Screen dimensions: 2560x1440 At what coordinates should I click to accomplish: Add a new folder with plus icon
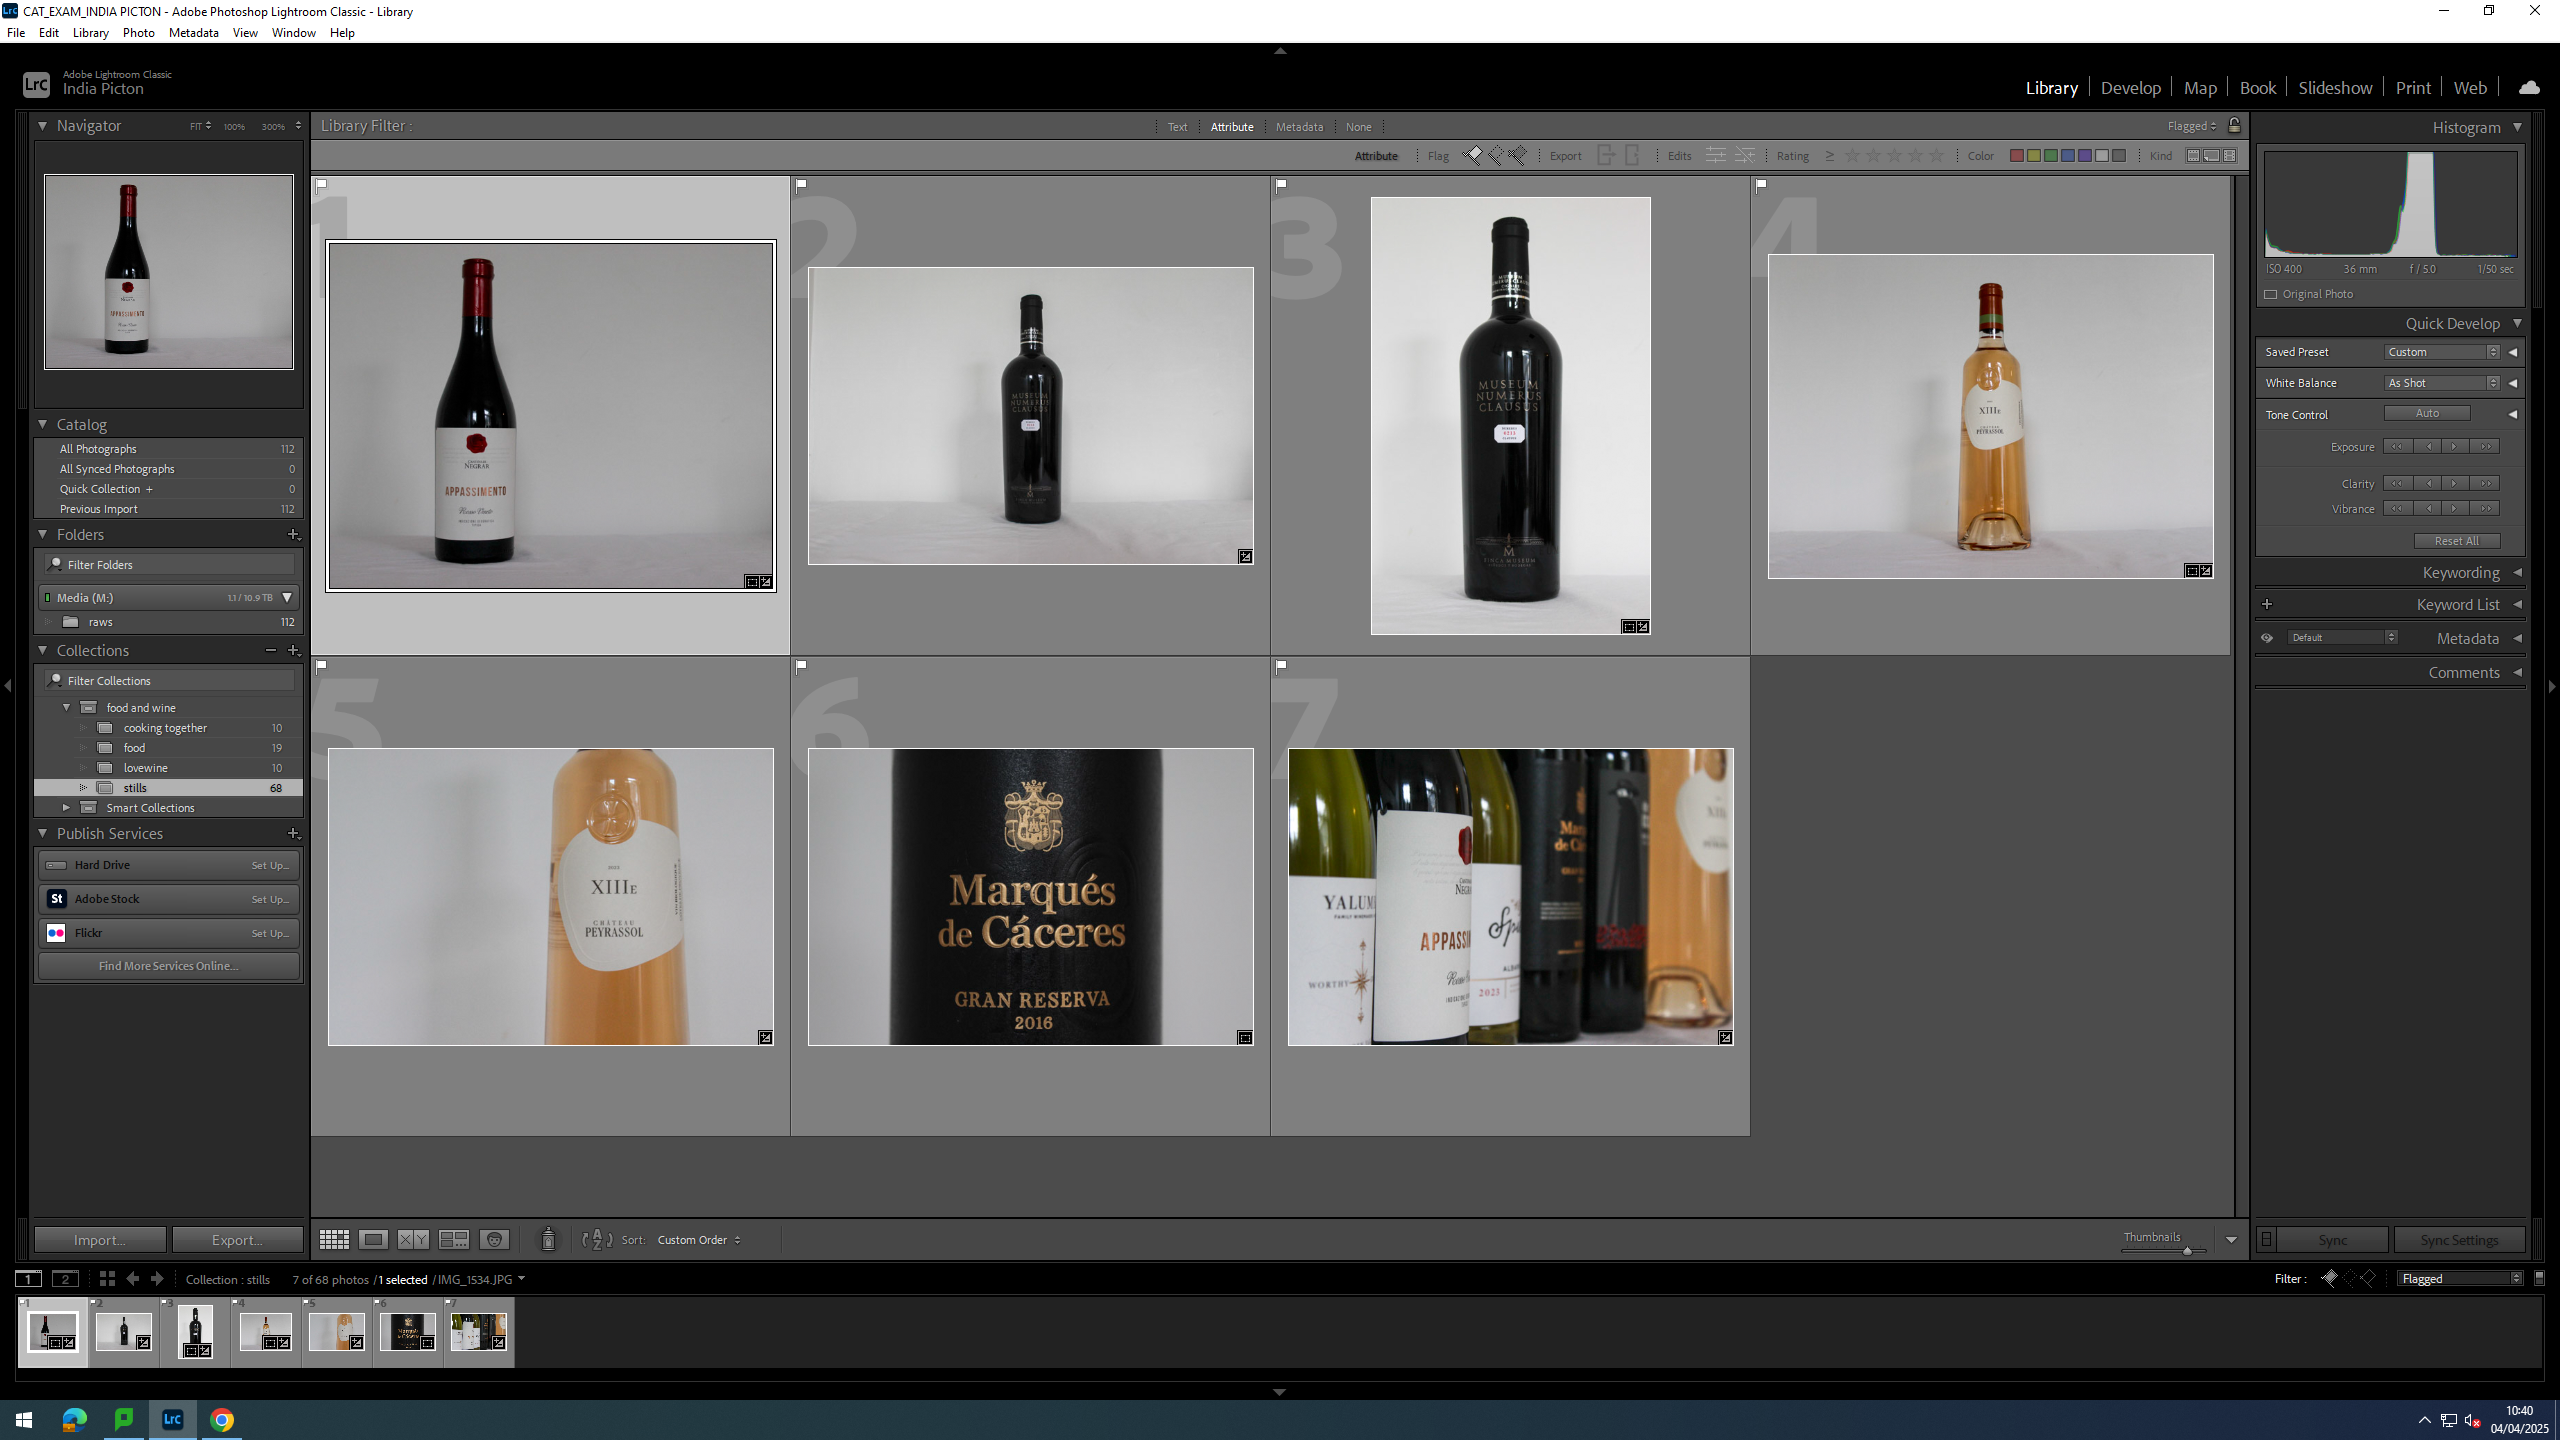coord(294,535)
